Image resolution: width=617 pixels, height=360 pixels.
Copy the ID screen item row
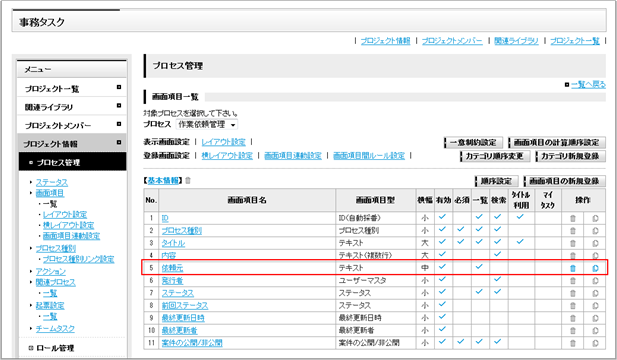point(595,218)
